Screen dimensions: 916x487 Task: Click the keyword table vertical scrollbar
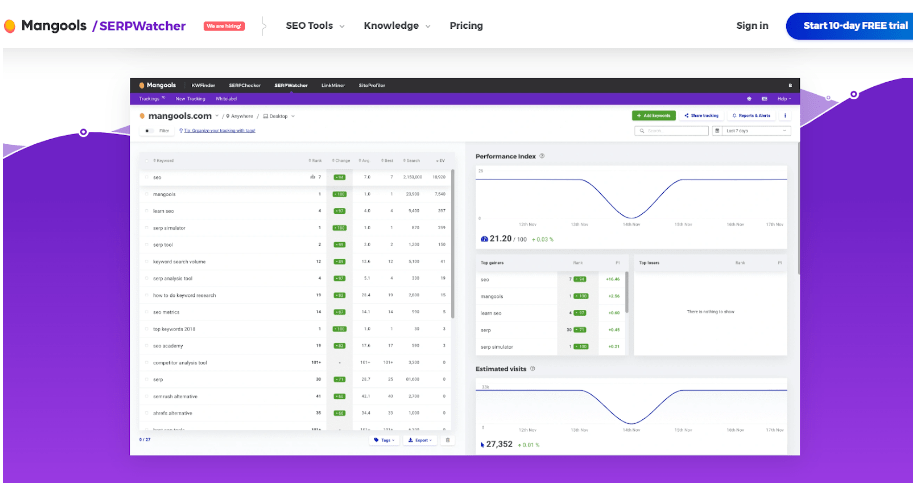[453, 244]
